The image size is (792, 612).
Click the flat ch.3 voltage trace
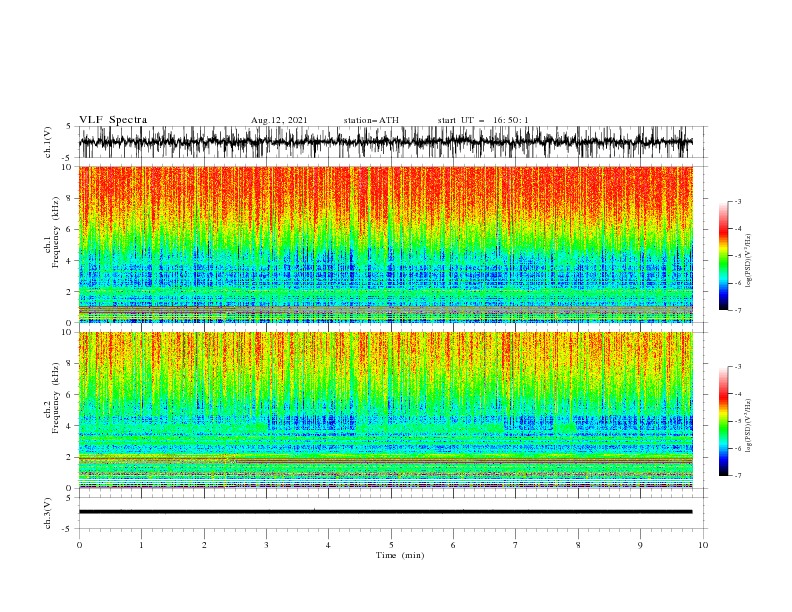[385, 512]
